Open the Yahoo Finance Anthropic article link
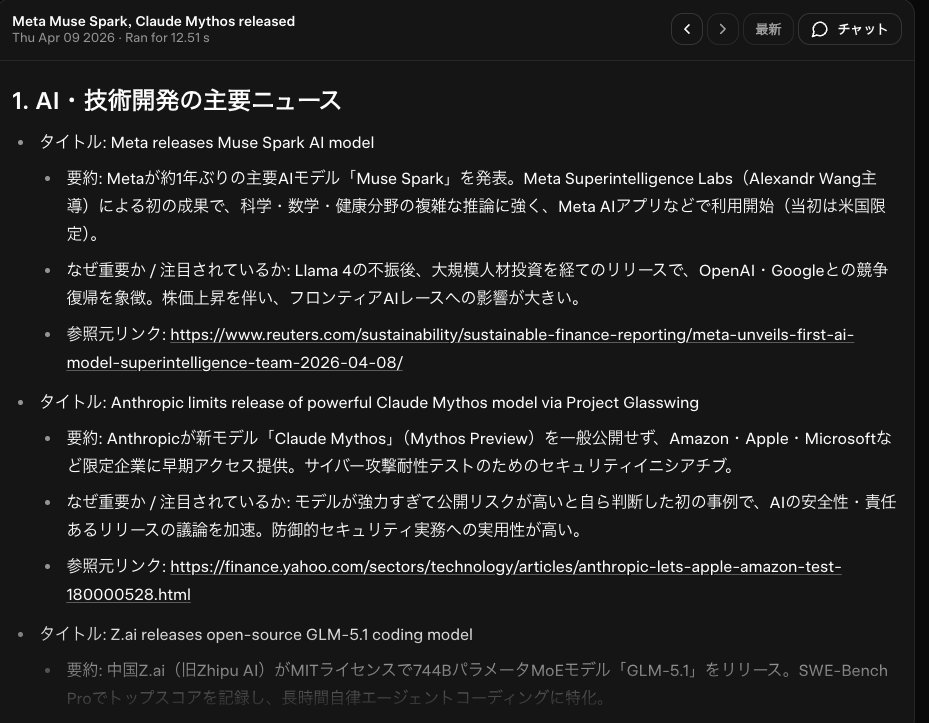Screen dimensions: 929x723 click(x=454, y=580)
